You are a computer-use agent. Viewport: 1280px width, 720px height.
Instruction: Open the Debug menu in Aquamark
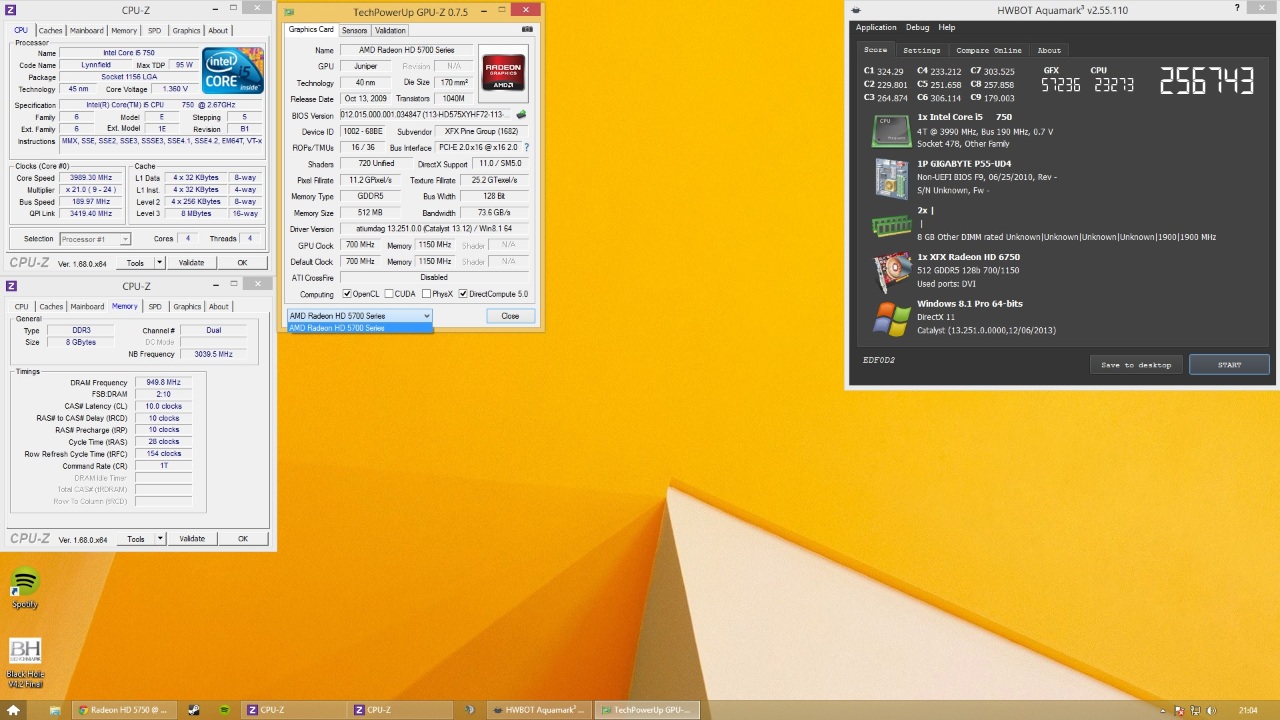click(x=917, y=27)
